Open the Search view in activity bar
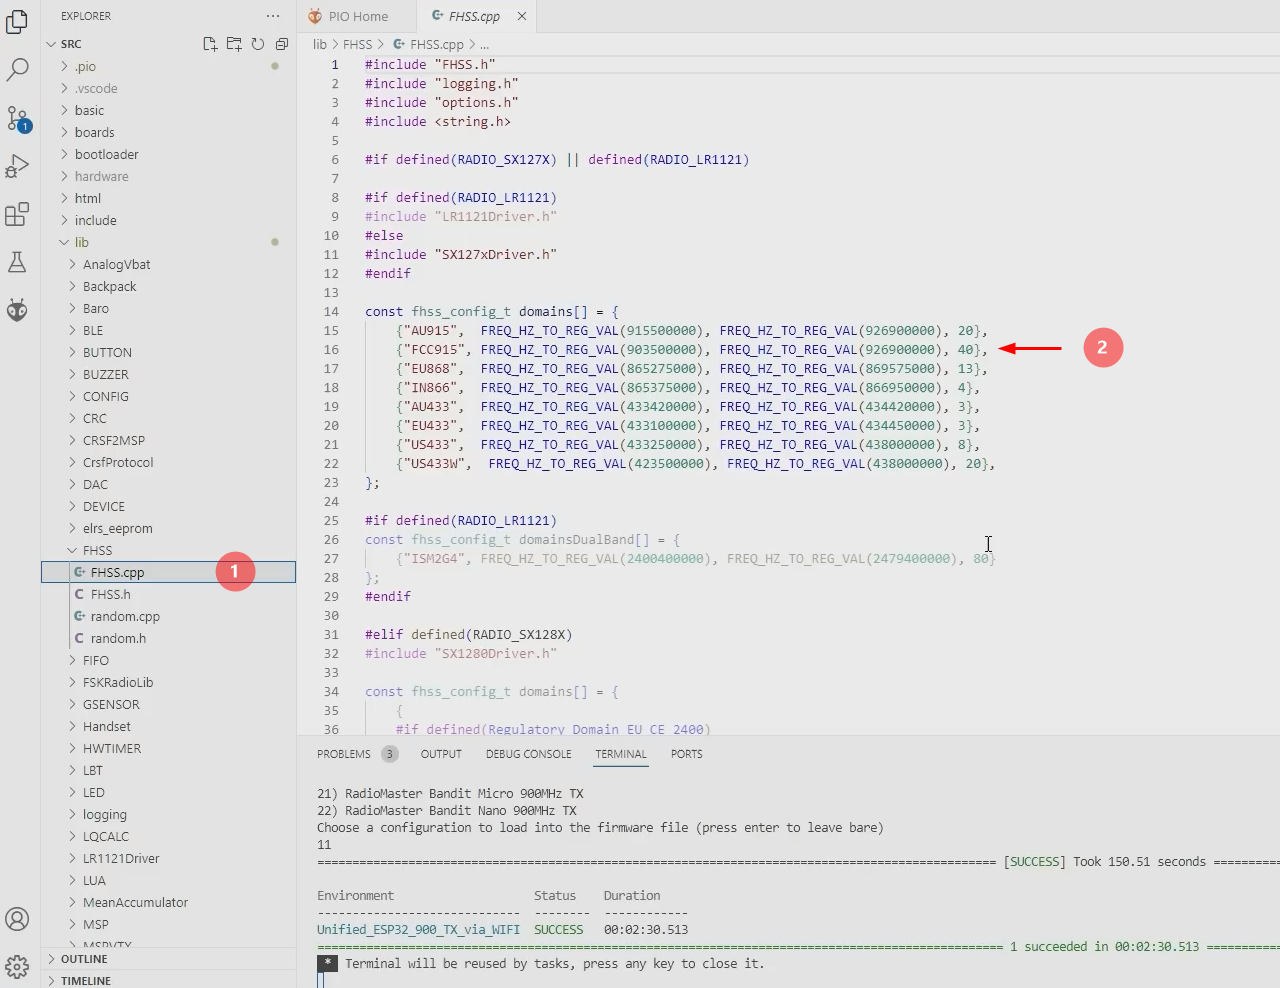 coord(18,70)
